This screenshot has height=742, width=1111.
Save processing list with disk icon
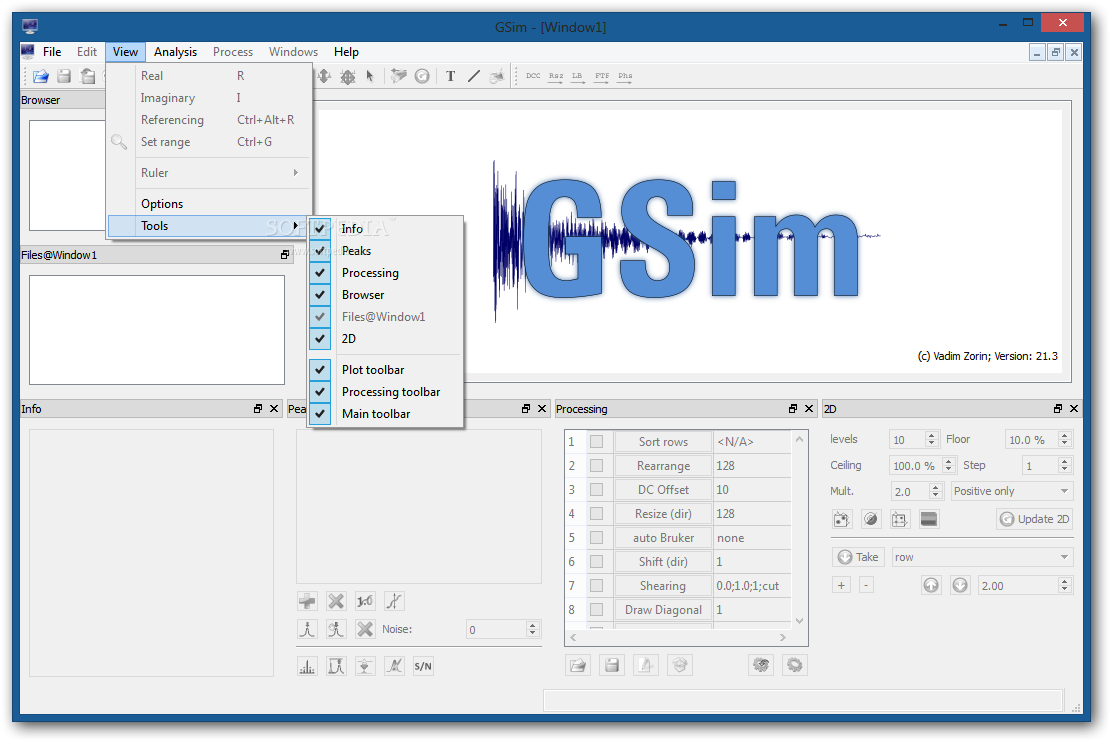tap(612, 665)
